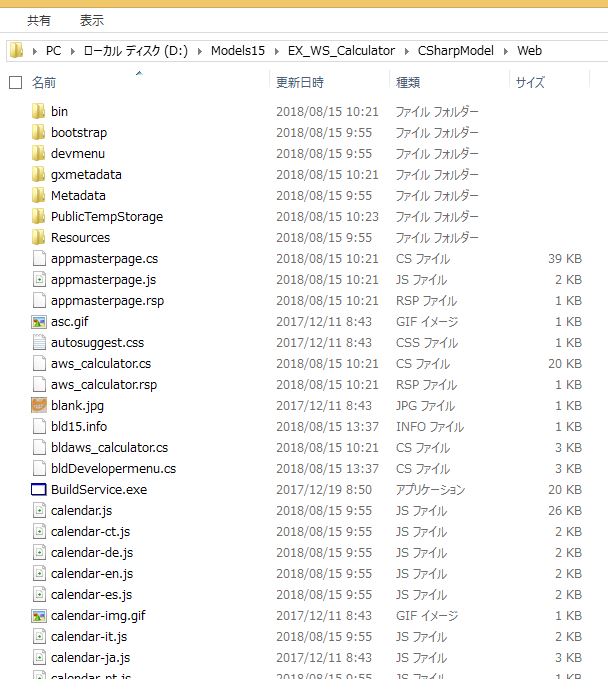The height and width of the screenshot is (695, 608).
Task: Toggle the select-all checkbox in header
Action: click(x=16, y=82)
